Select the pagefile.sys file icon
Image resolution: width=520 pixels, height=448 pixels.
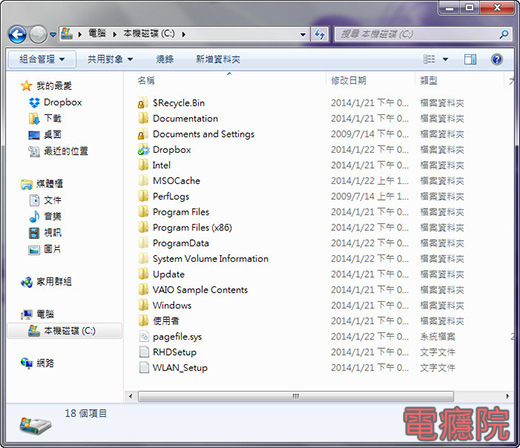(143, 337)
